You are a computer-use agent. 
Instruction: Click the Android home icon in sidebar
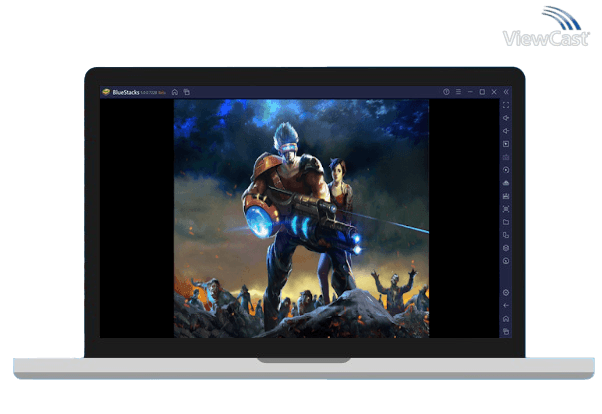click(x=506, y=319)
